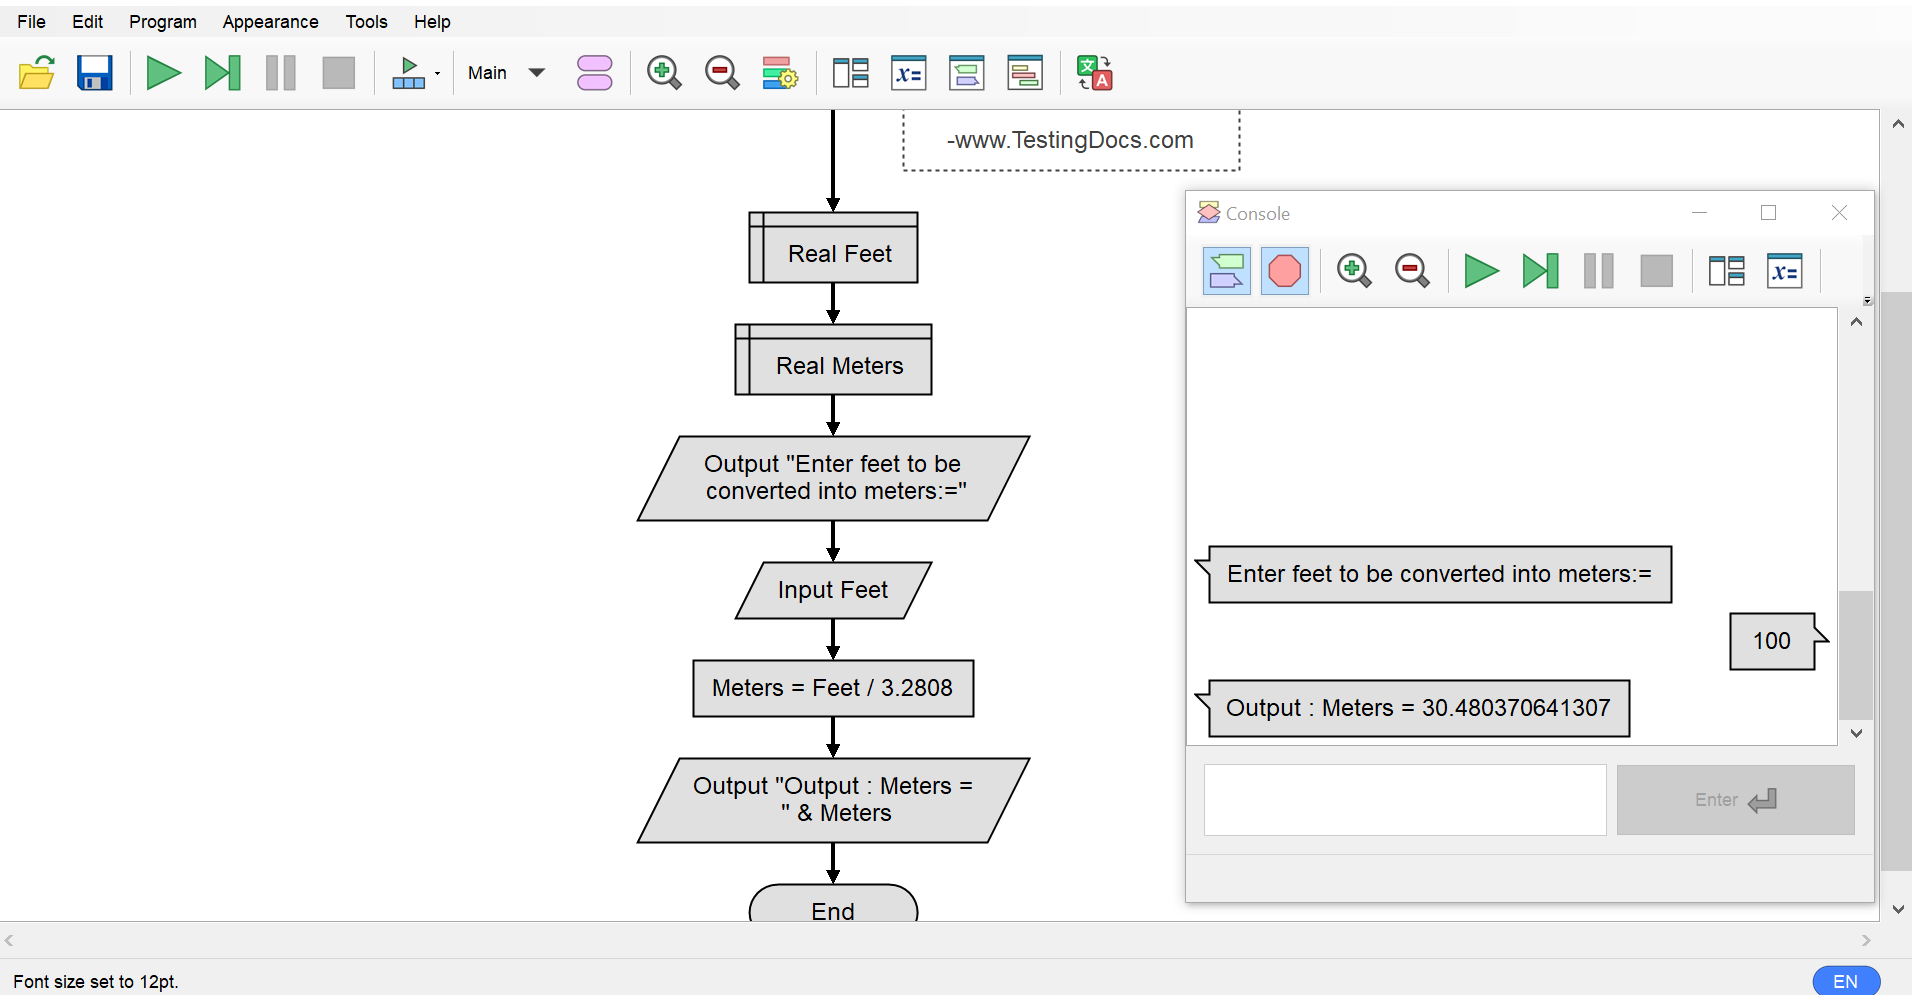Open the Excel translate/export icon
The image size is (1912, 995).
(x=1094, y=73)
